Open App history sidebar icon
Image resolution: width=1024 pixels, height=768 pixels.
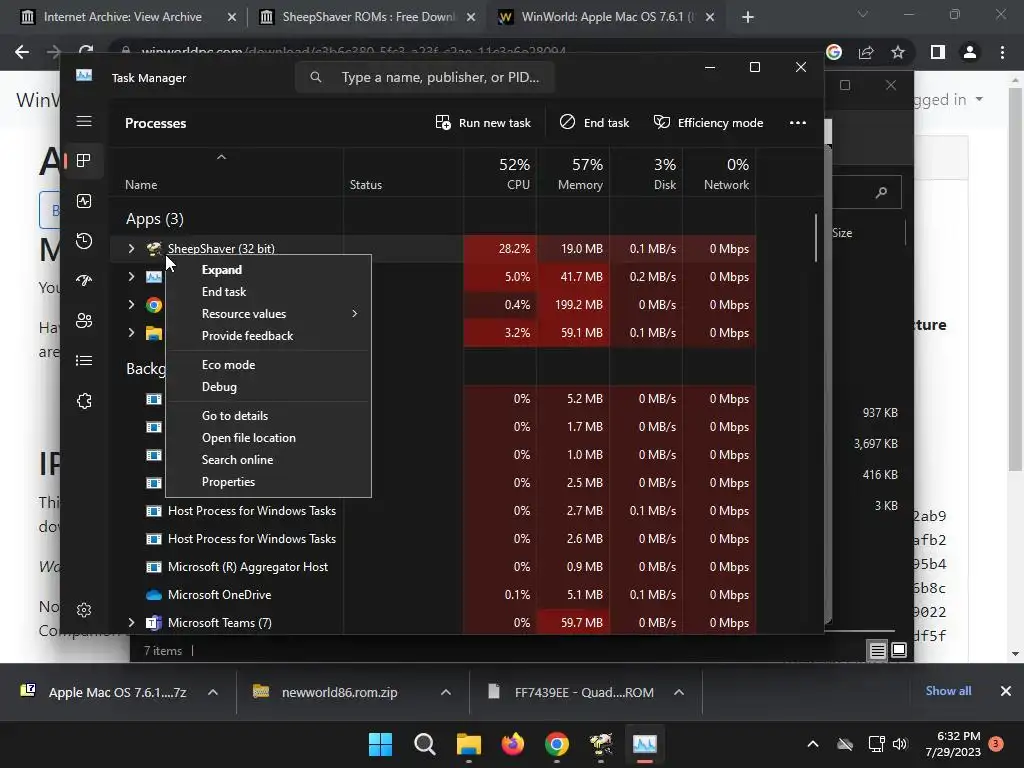point(84,241)
